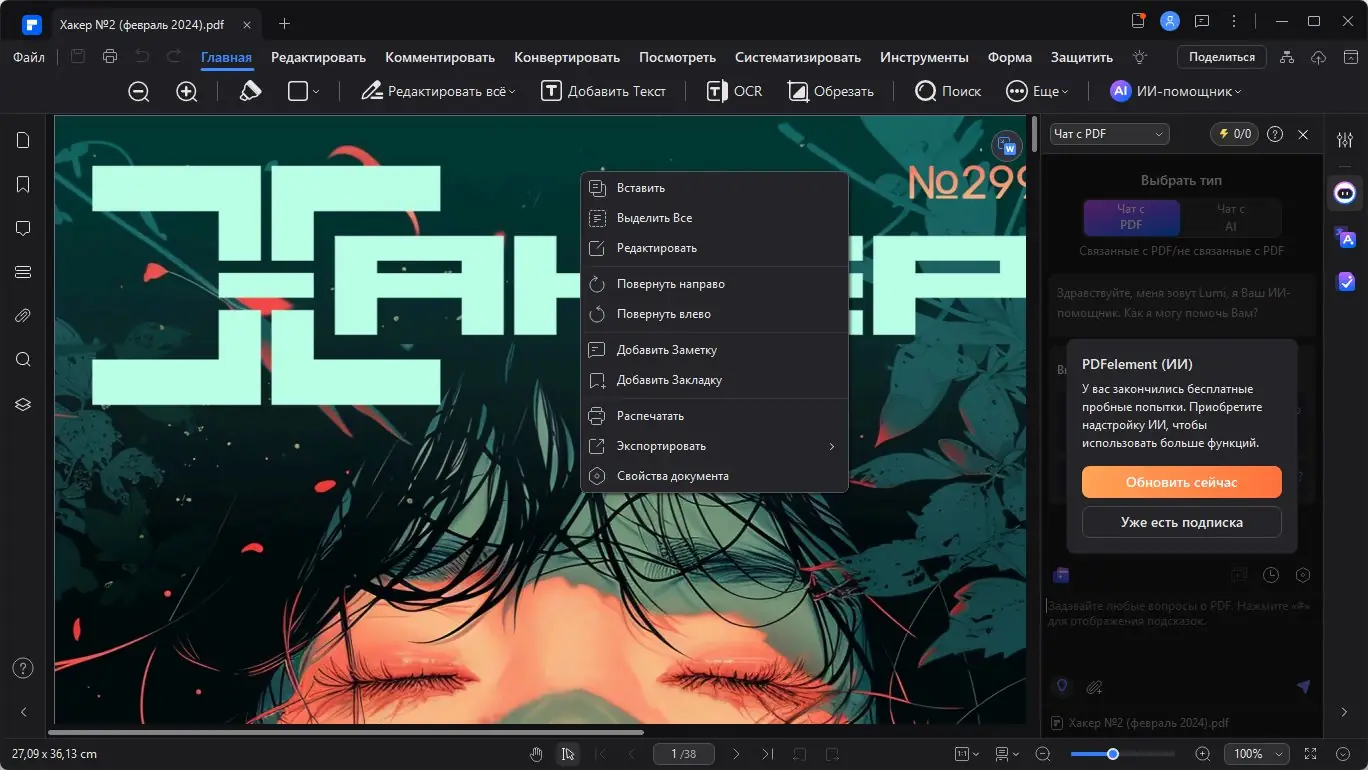Toggle the lightbulb prompts button in chat
Image resolution: width=1368 pixels, height=770 pixels.
(x=1062, y=687)
